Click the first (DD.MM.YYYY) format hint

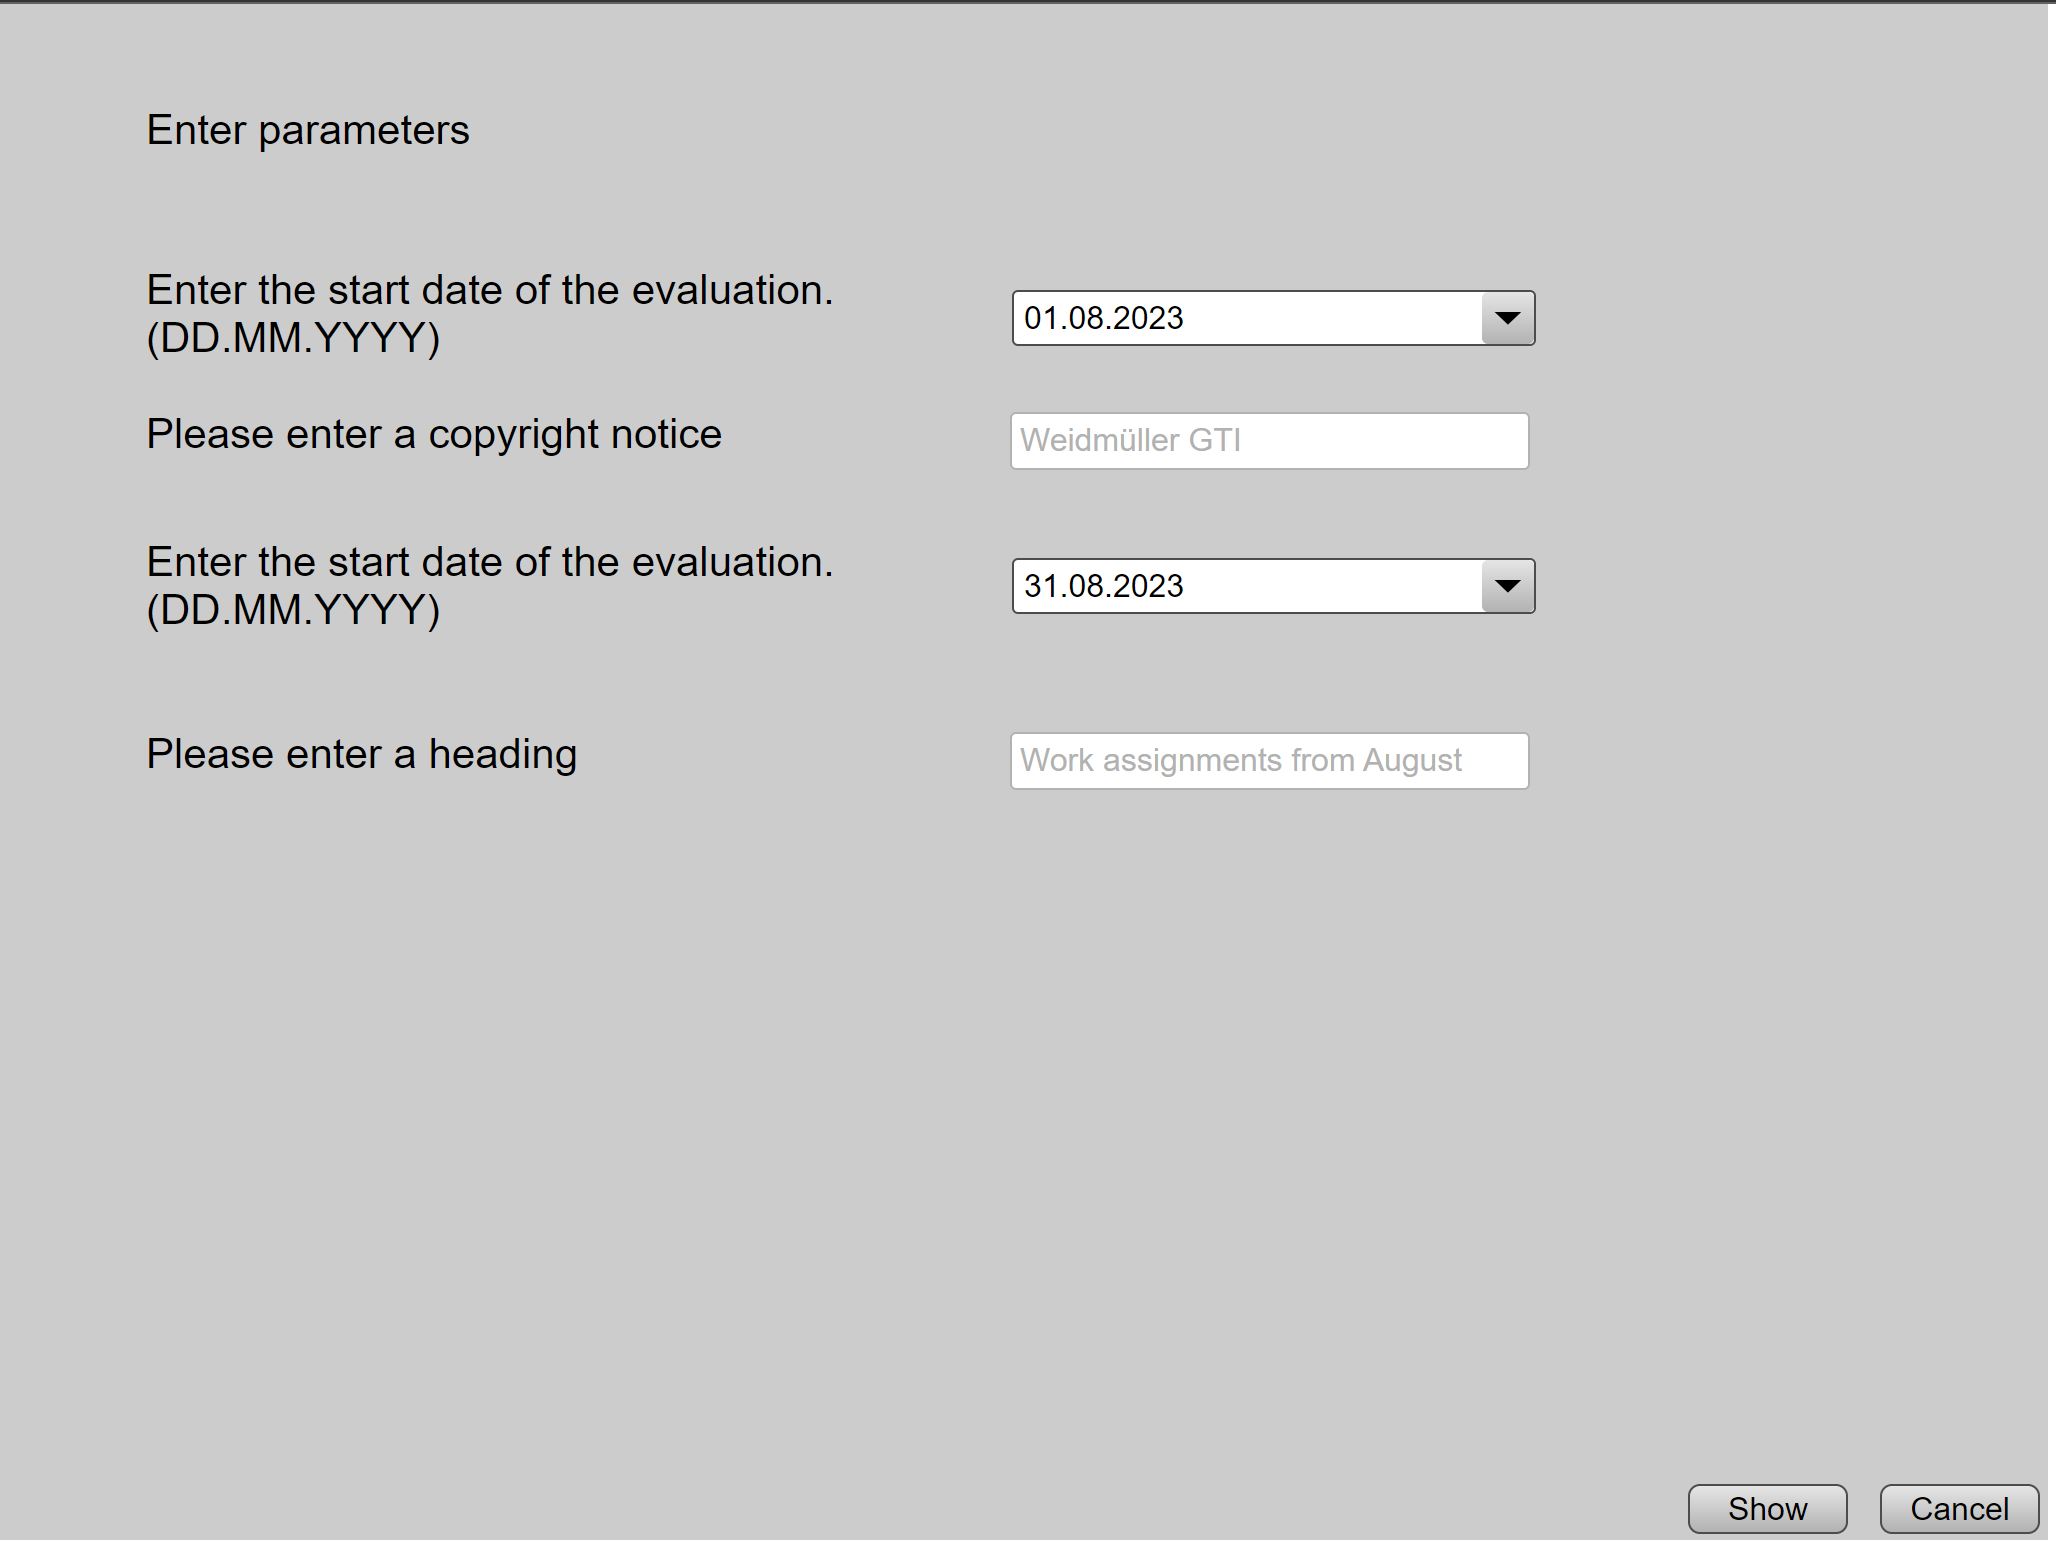pos(293,338)
